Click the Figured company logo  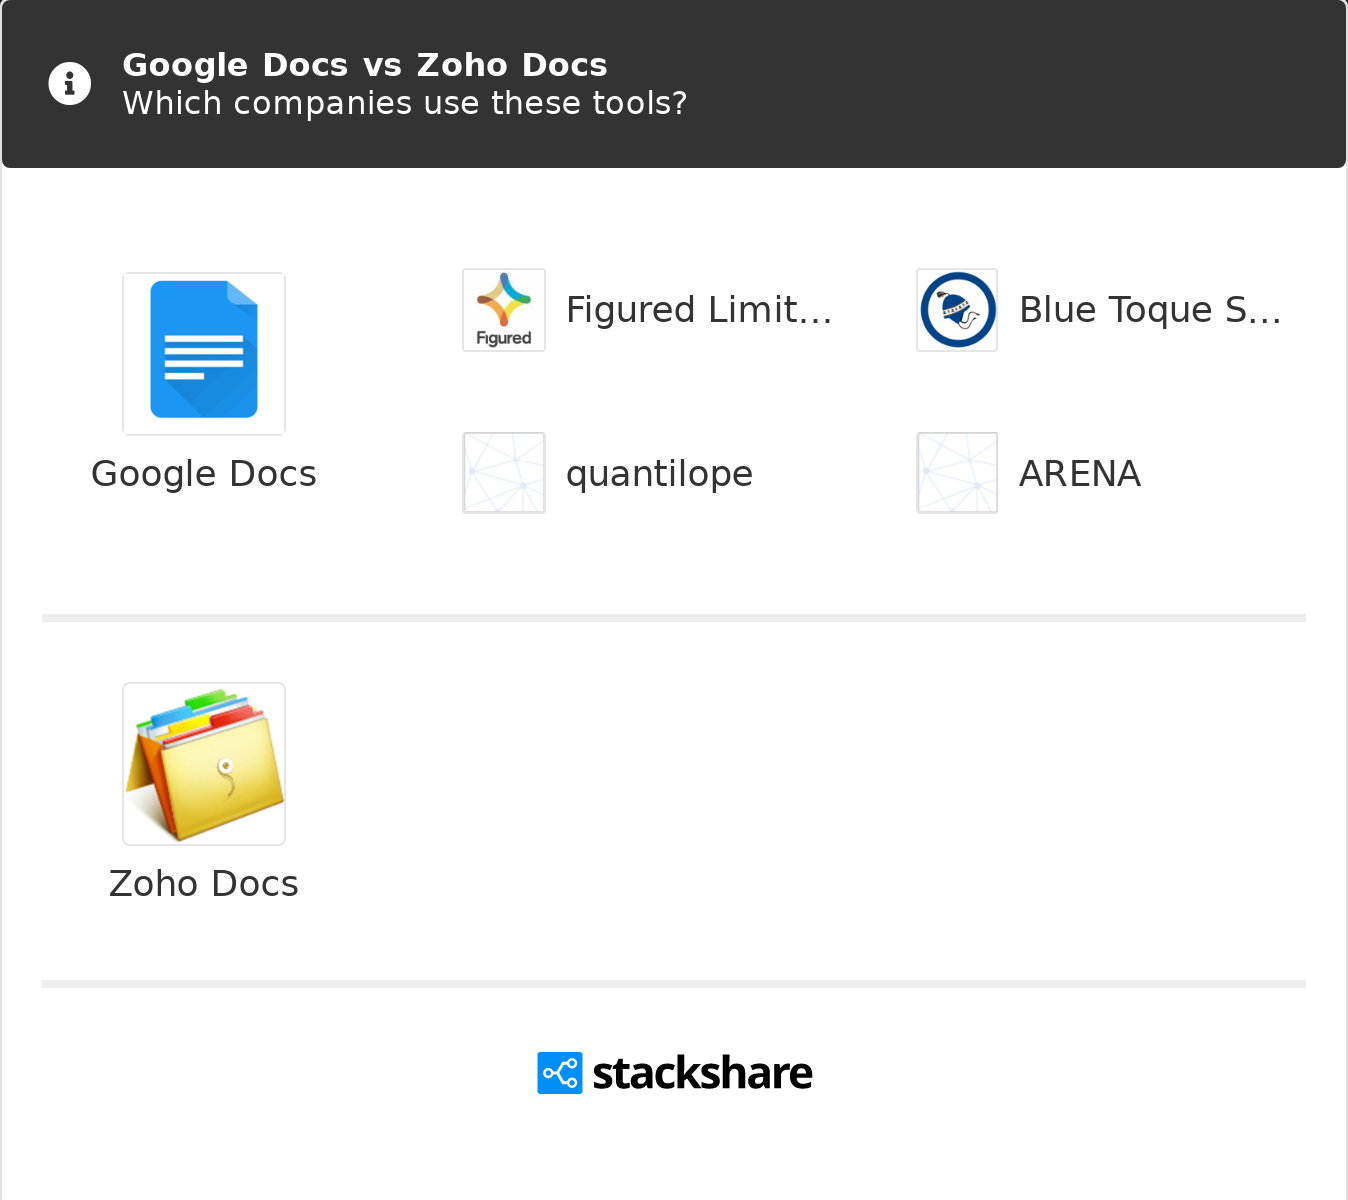click(x=504, y=310)
